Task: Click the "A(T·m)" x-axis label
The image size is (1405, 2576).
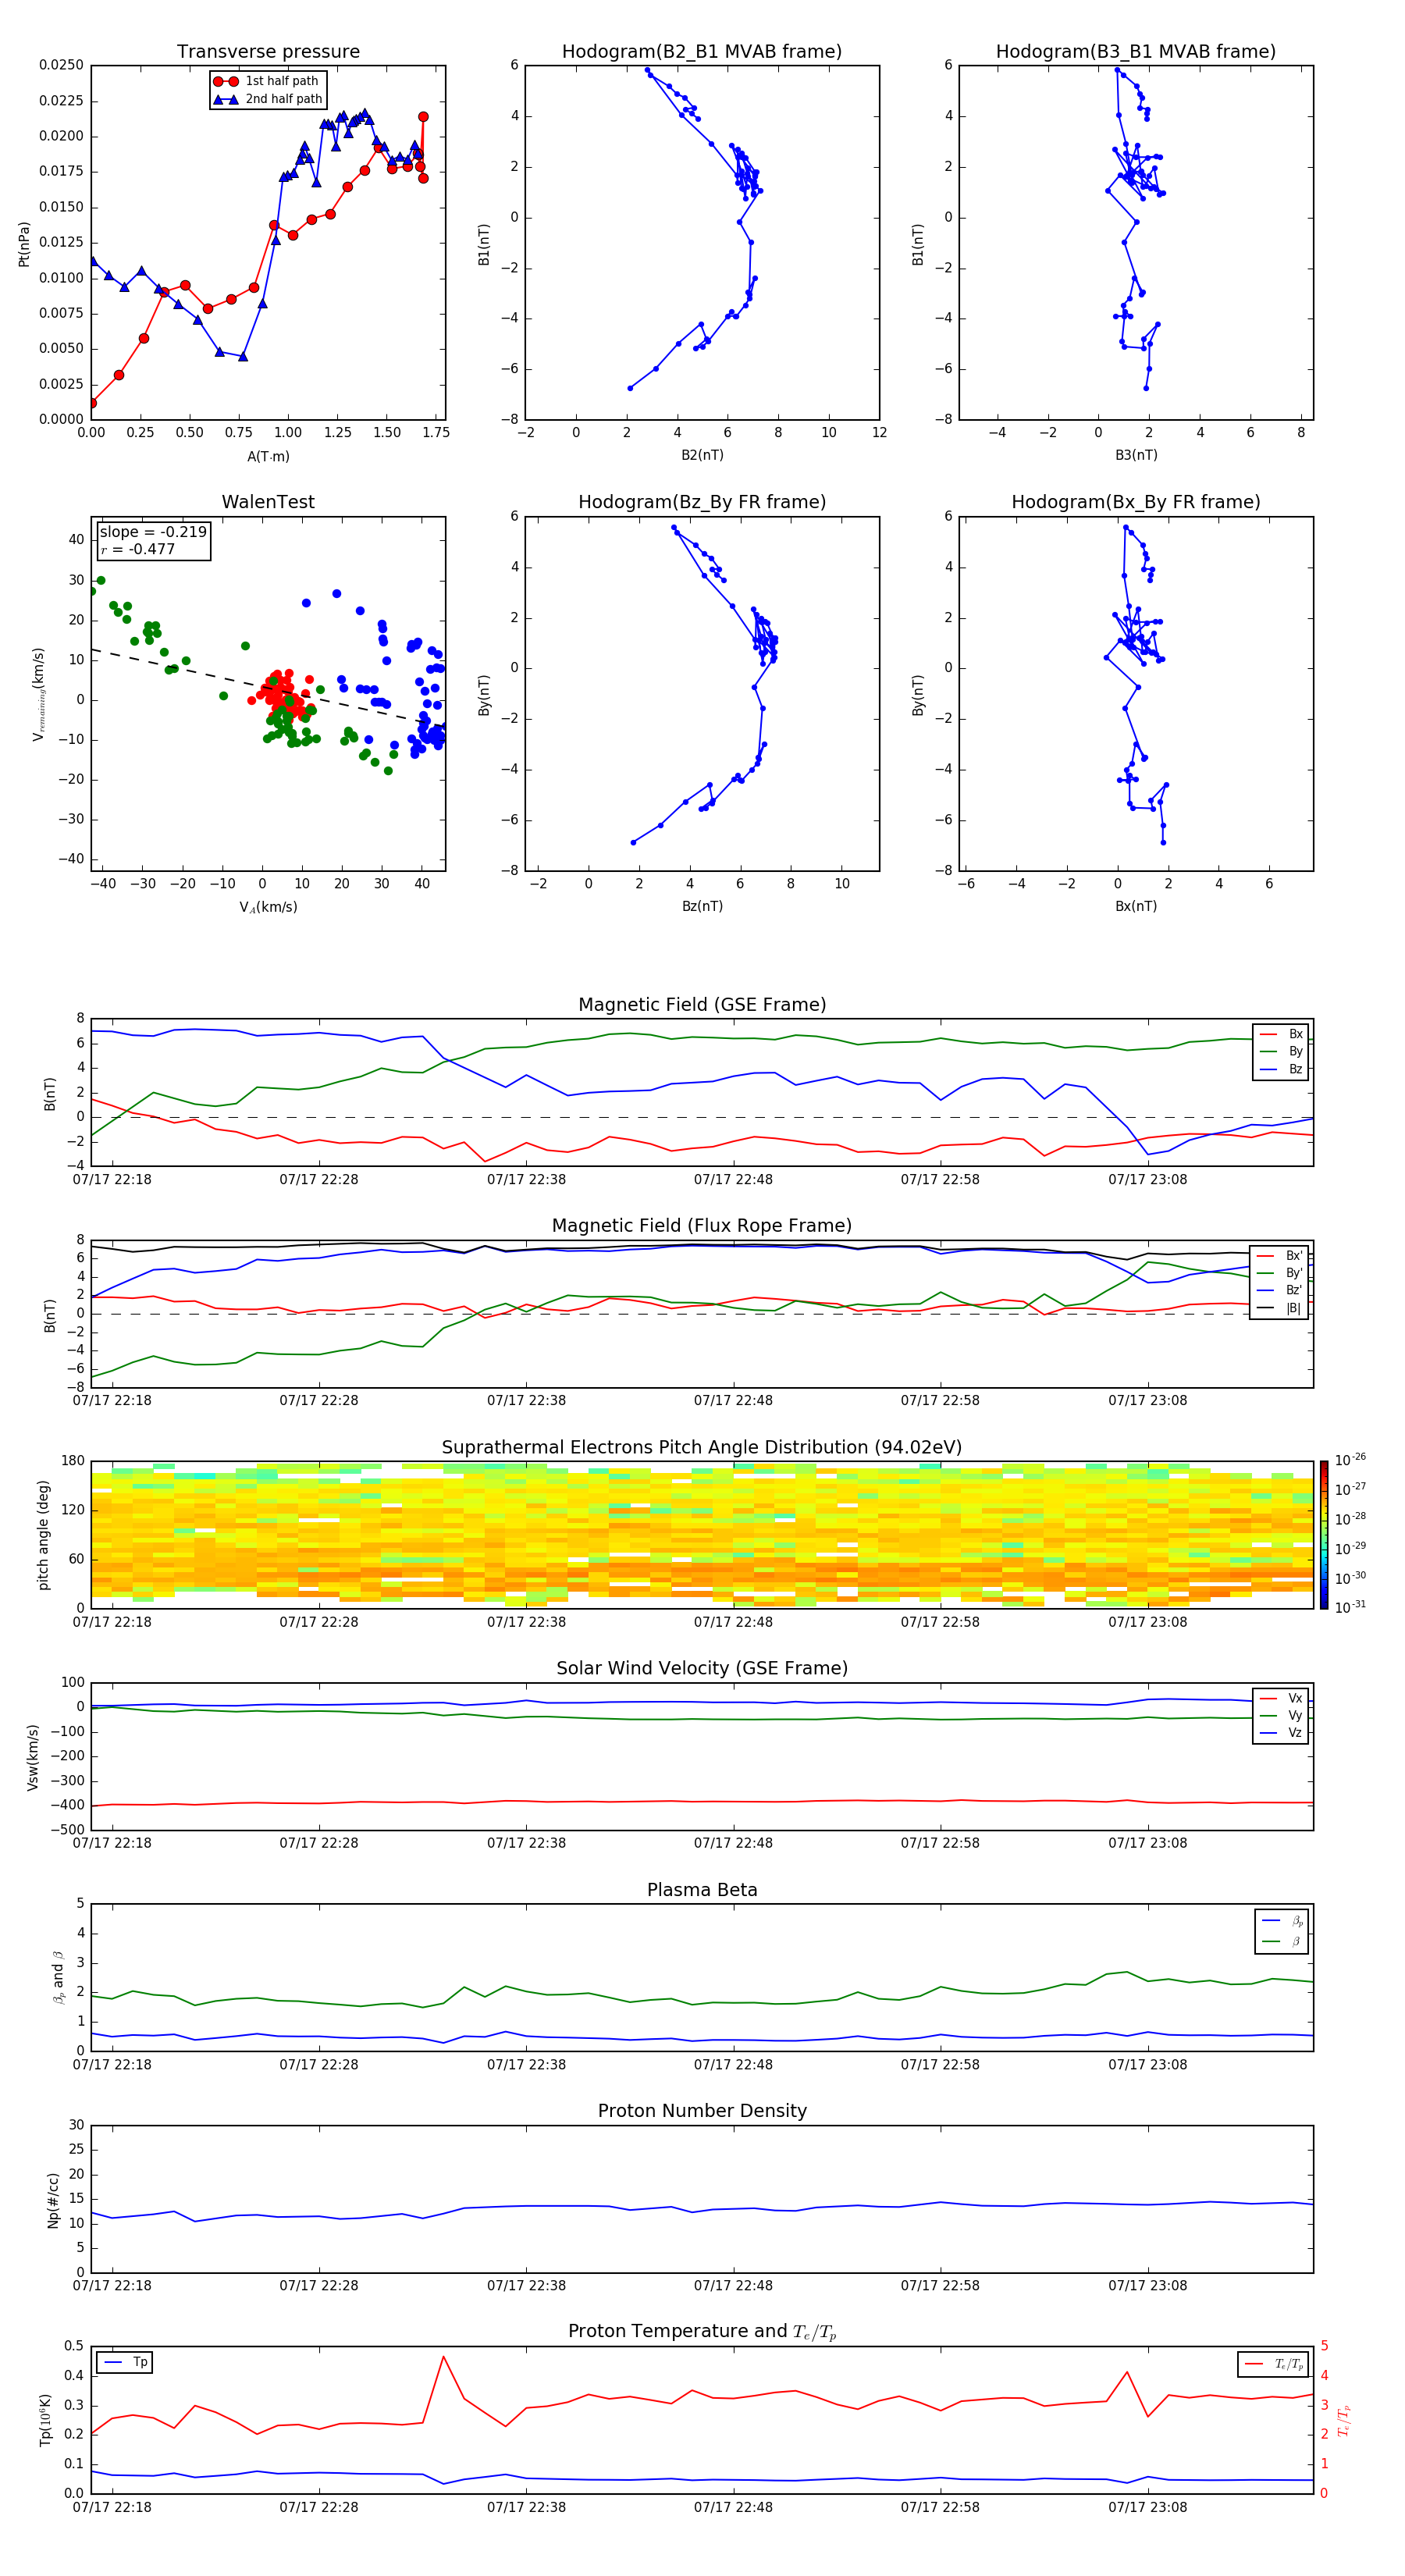Action: (268, 457)
